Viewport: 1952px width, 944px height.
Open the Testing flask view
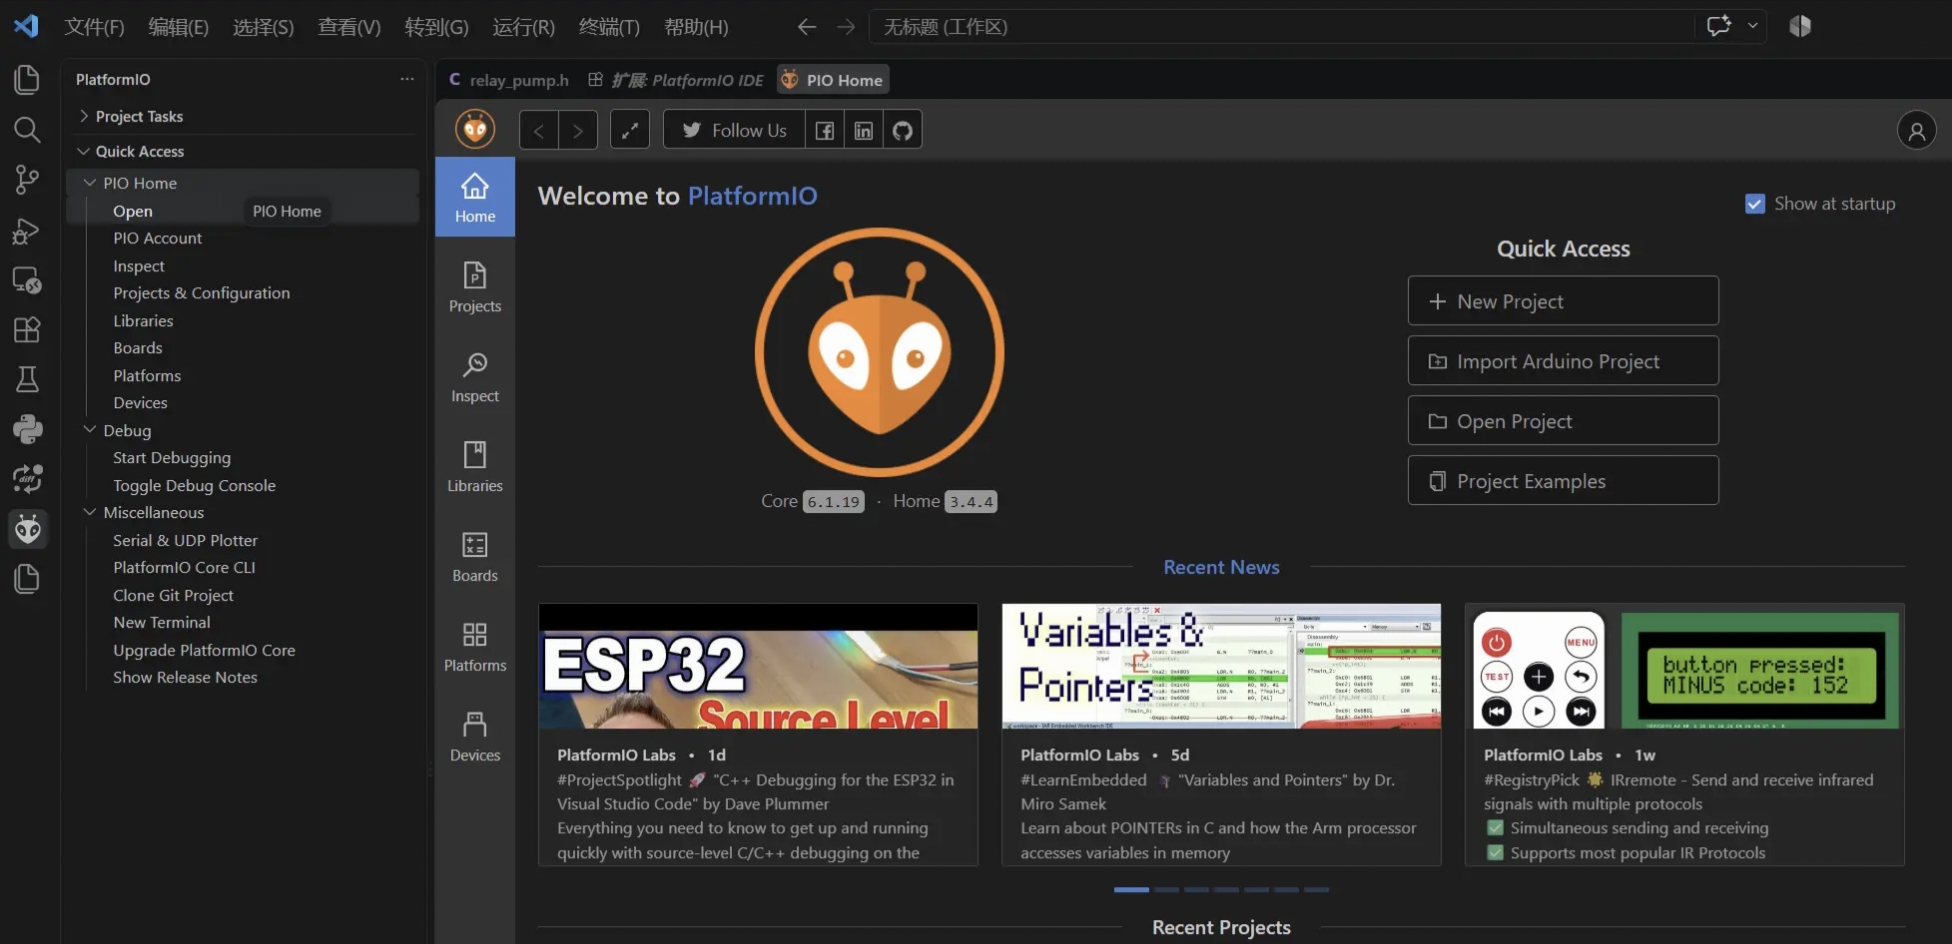(27, 379)
